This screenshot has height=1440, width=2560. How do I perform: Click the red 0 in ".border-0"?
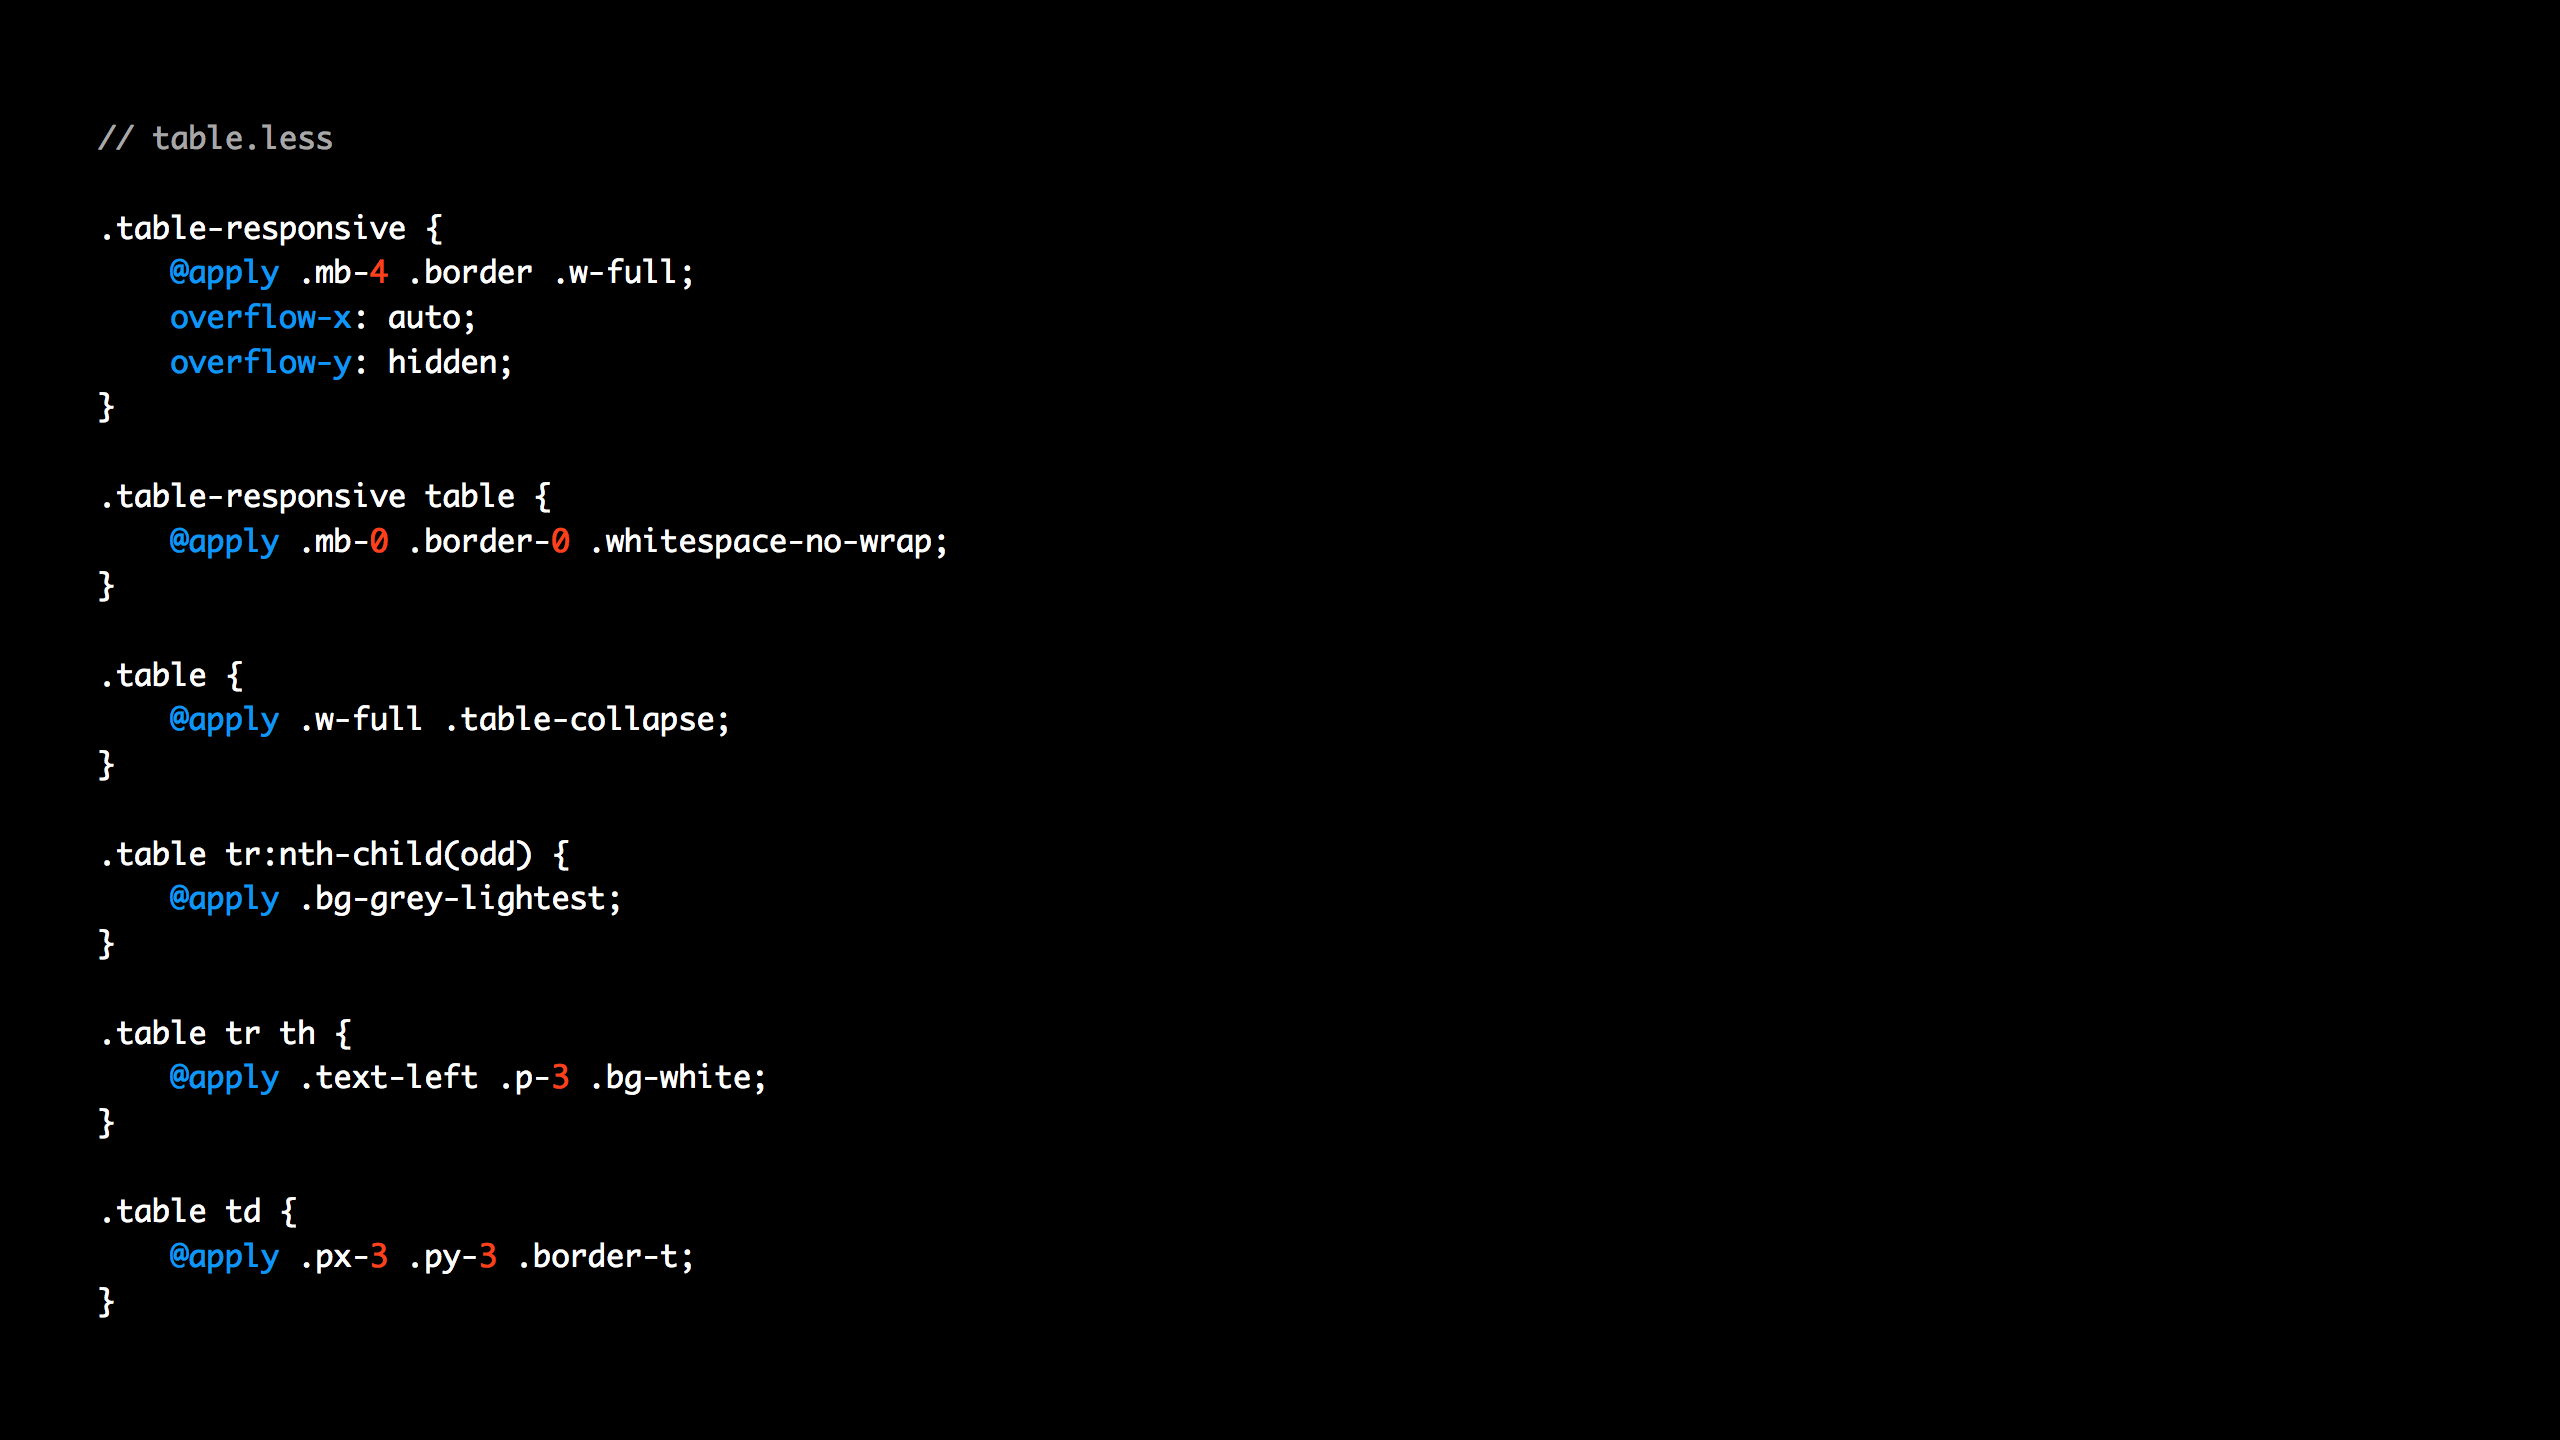[x=560, y=541]
